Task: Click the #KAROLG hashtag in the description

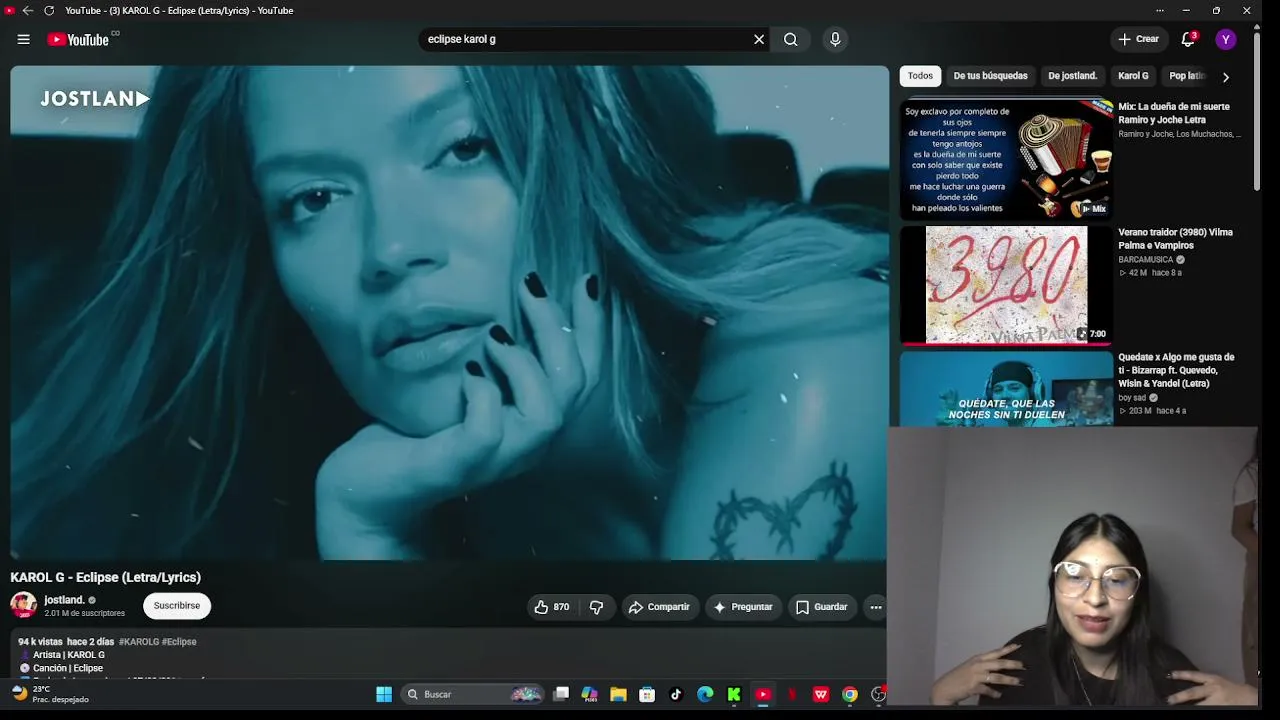Action: [139, 642]
